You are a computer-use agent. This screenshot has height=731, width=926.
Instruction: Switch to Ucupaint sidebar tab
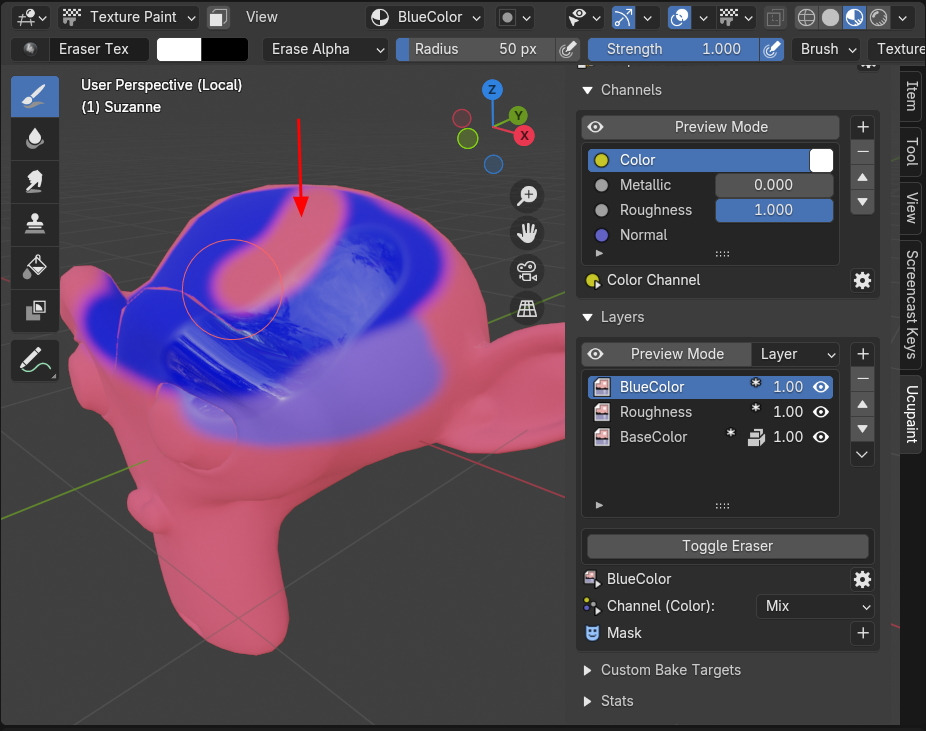(x=911, y=414)
